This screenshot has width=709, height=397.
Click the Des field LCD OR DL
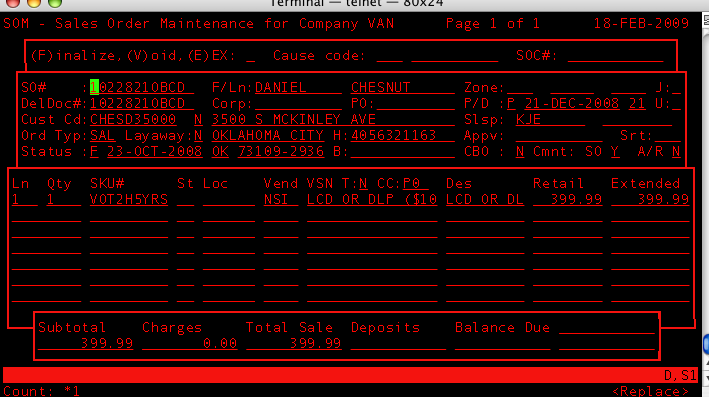click(x=485, y=199)
